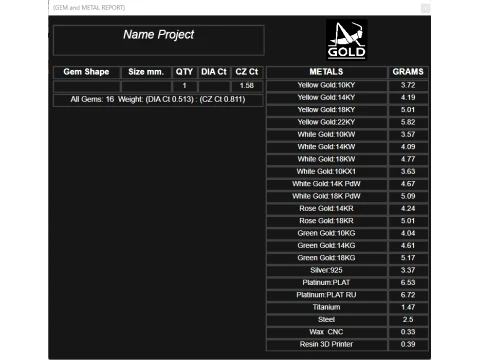This screenshot has height=360, width=480.
Task: Select the Gem Shape column header
Action: coord(87,72)
